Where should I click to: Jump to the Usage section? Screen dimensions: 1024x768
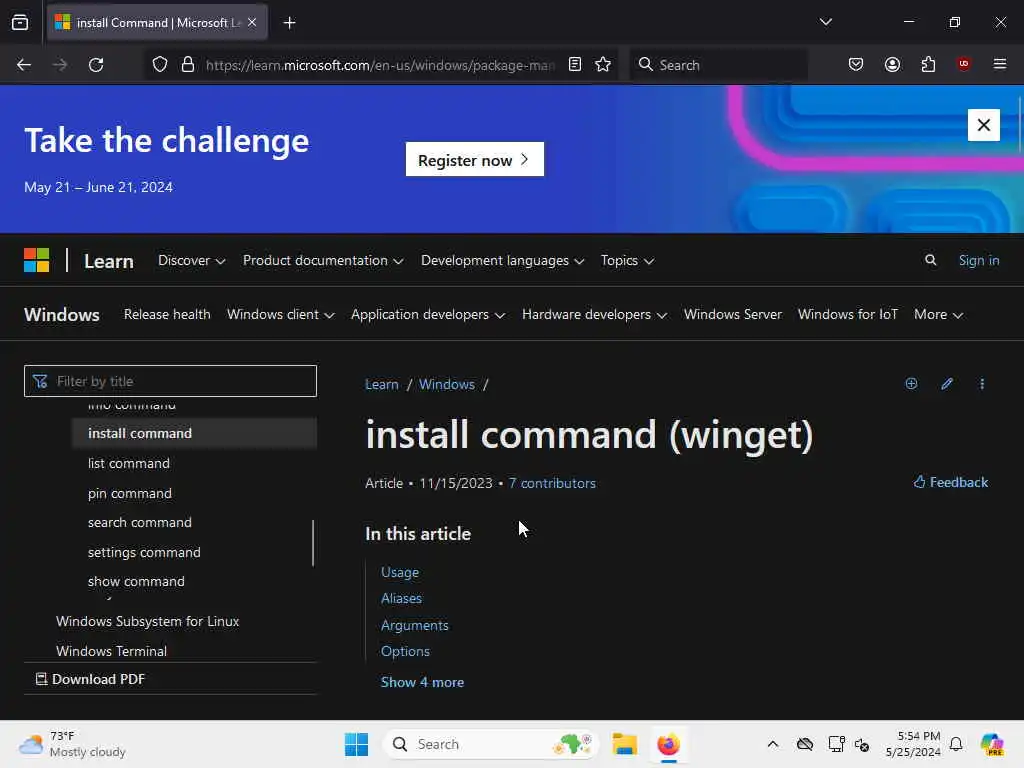(400, 572)
